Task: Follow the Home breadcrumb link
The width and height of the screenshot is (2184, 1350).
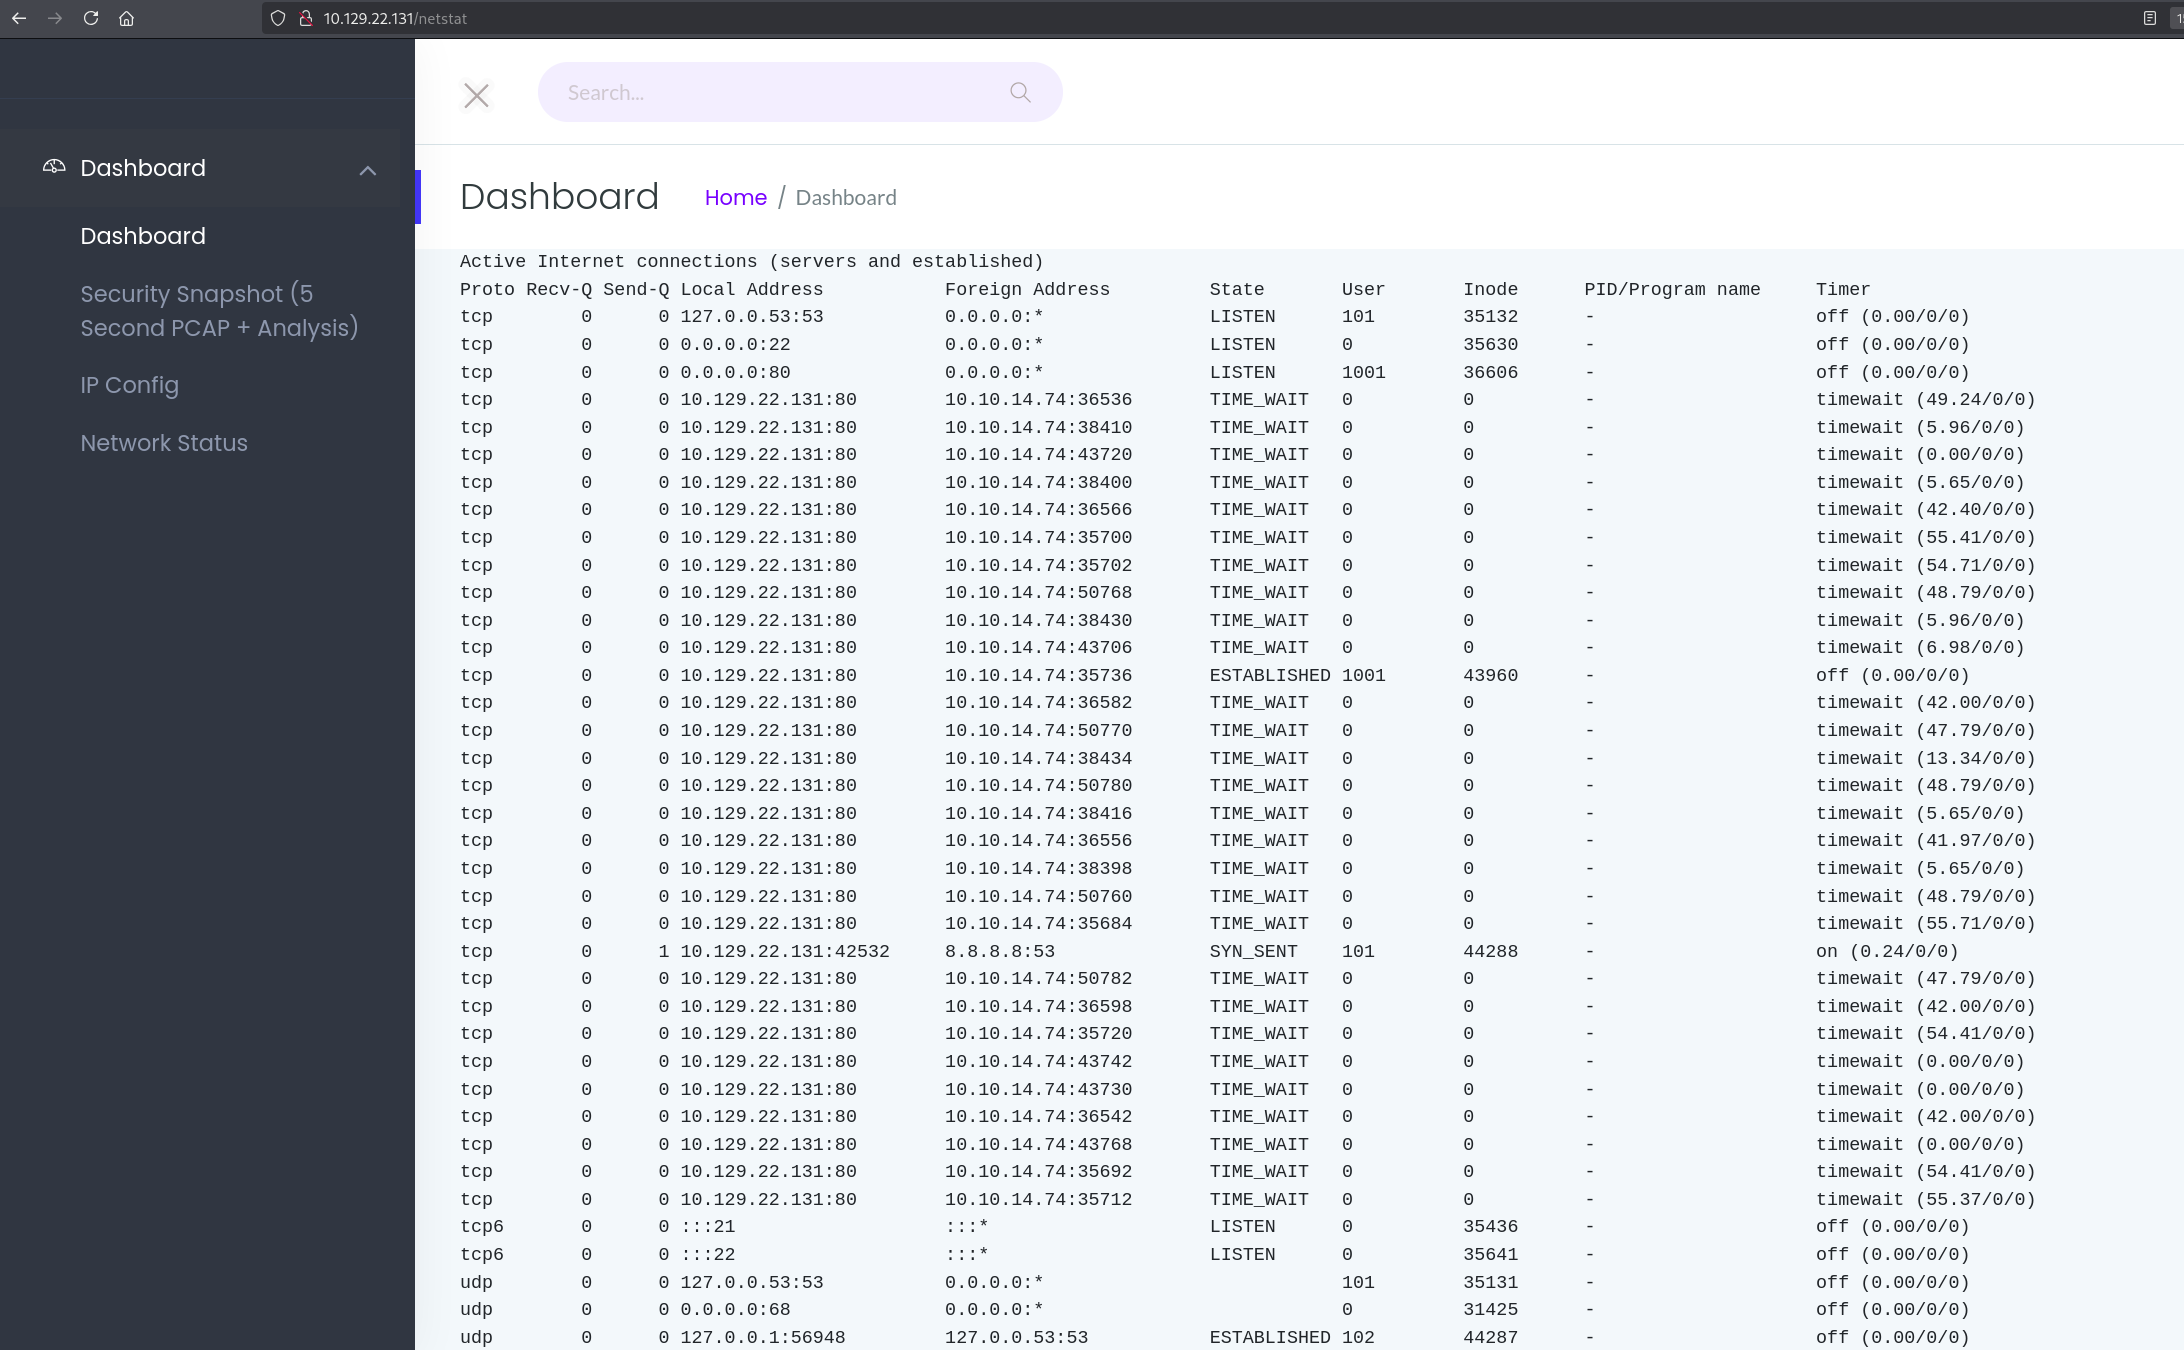Action: tap(735, 197)
